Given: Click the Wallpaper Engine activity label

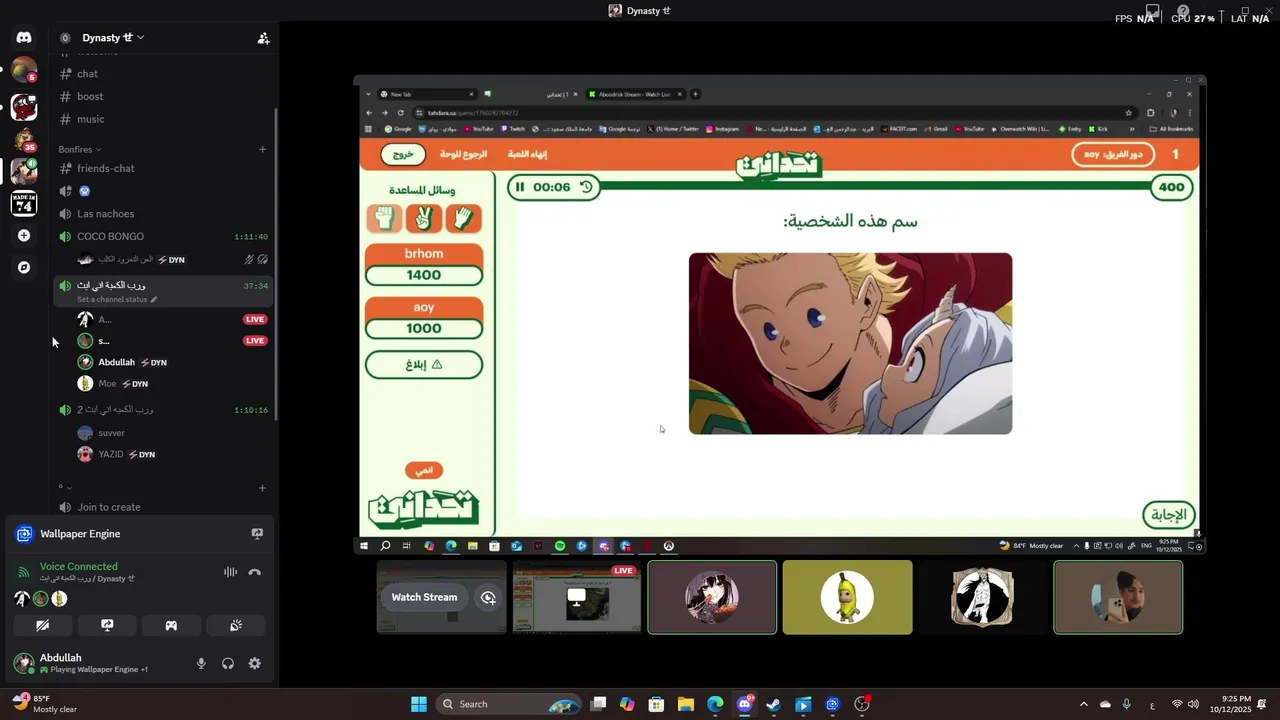Looking at the screenshot, I should point(80,534).
